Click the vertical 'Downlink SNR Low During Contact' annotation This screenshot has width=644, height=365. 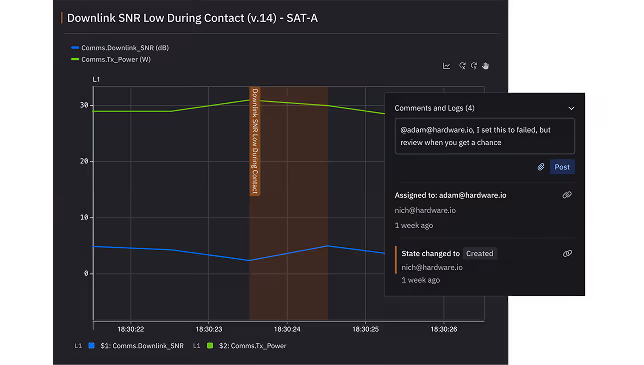[255, 141]
